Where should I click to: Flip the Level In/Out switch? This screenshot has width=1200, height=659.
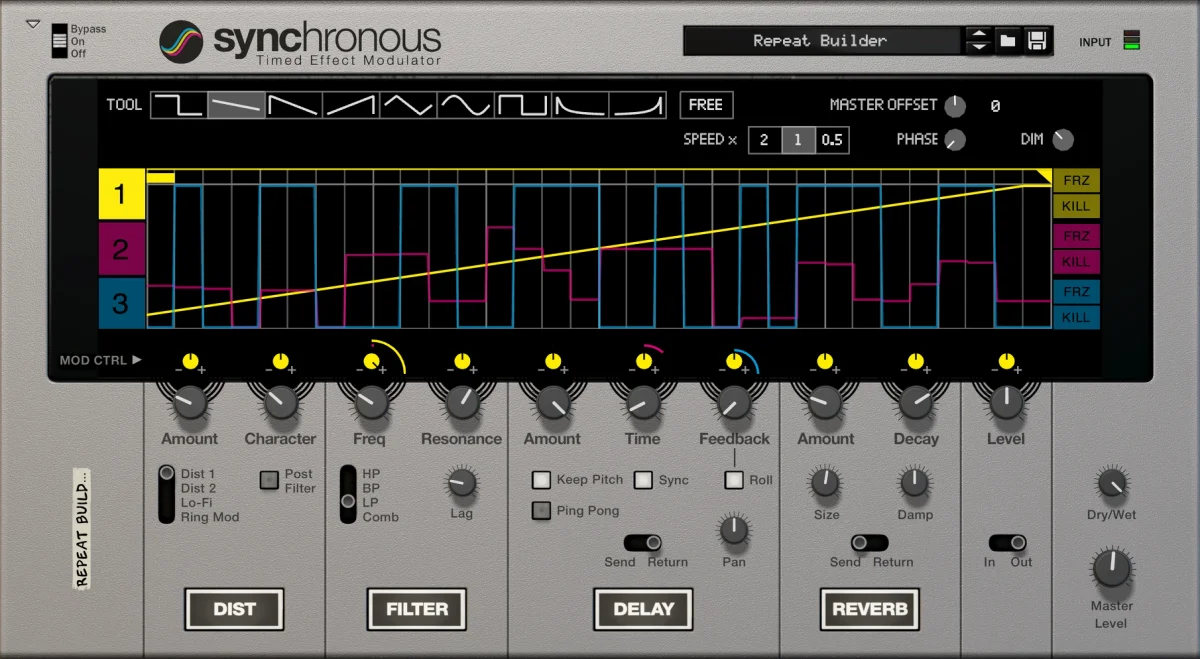[1008, 543]
